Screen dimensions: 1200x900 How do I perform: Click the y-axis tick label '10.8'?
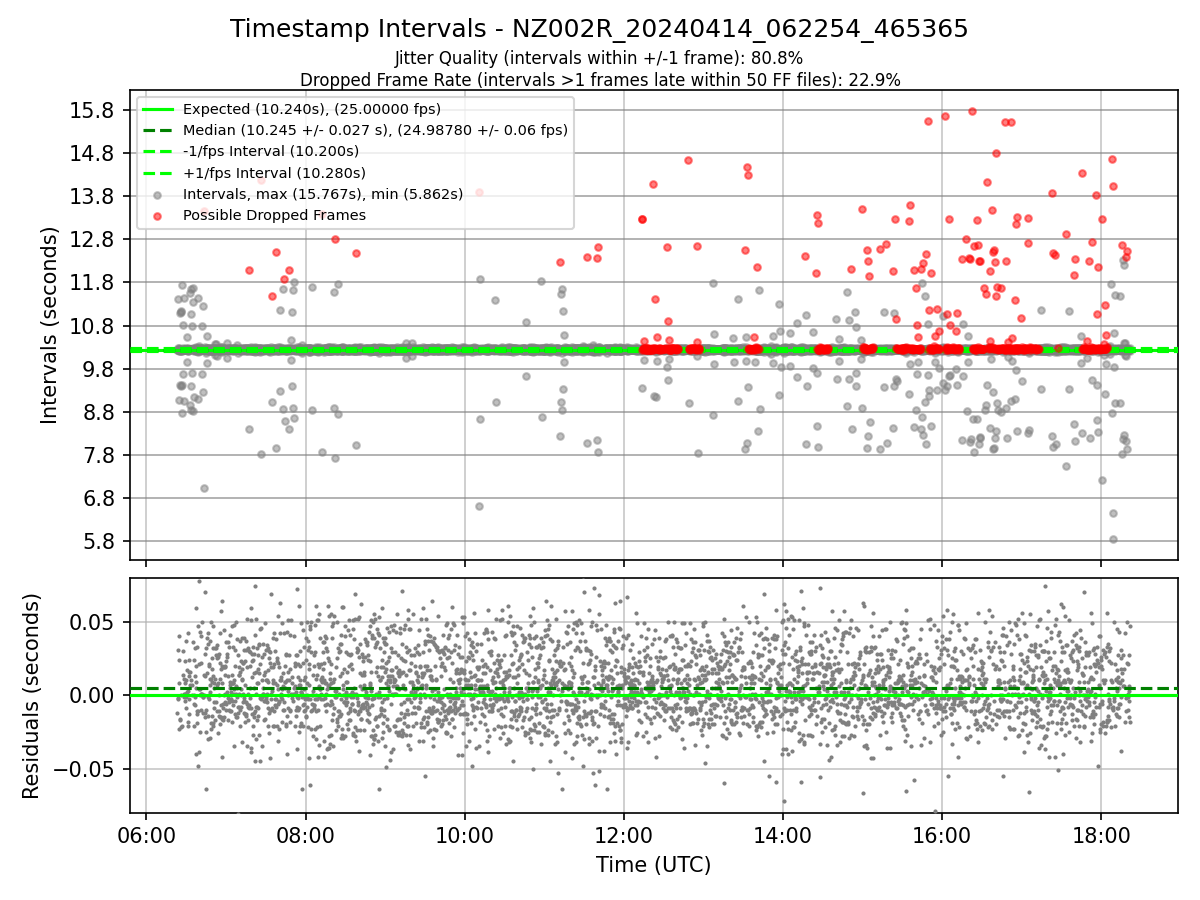pyautogui.click(x=92, y=326)
